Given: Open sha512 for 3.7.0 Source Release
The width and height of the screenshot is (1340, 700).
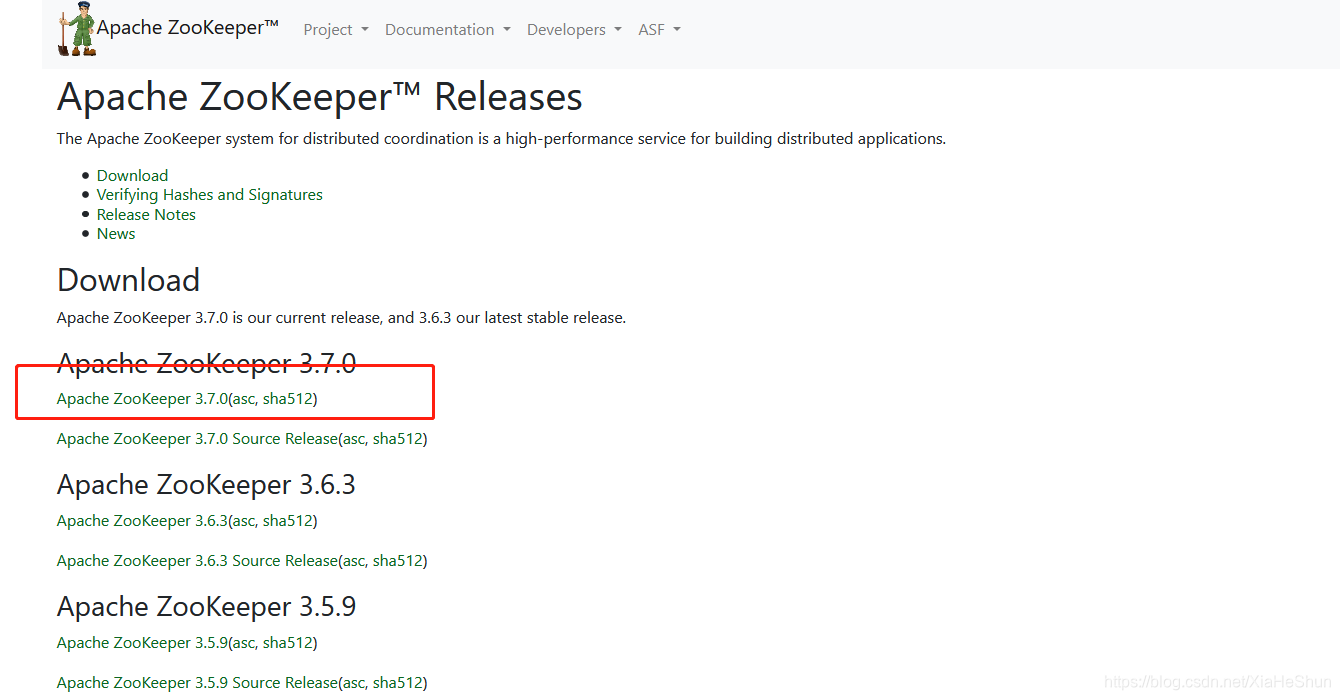Looking at the screenshot, I should click(398, 439).
